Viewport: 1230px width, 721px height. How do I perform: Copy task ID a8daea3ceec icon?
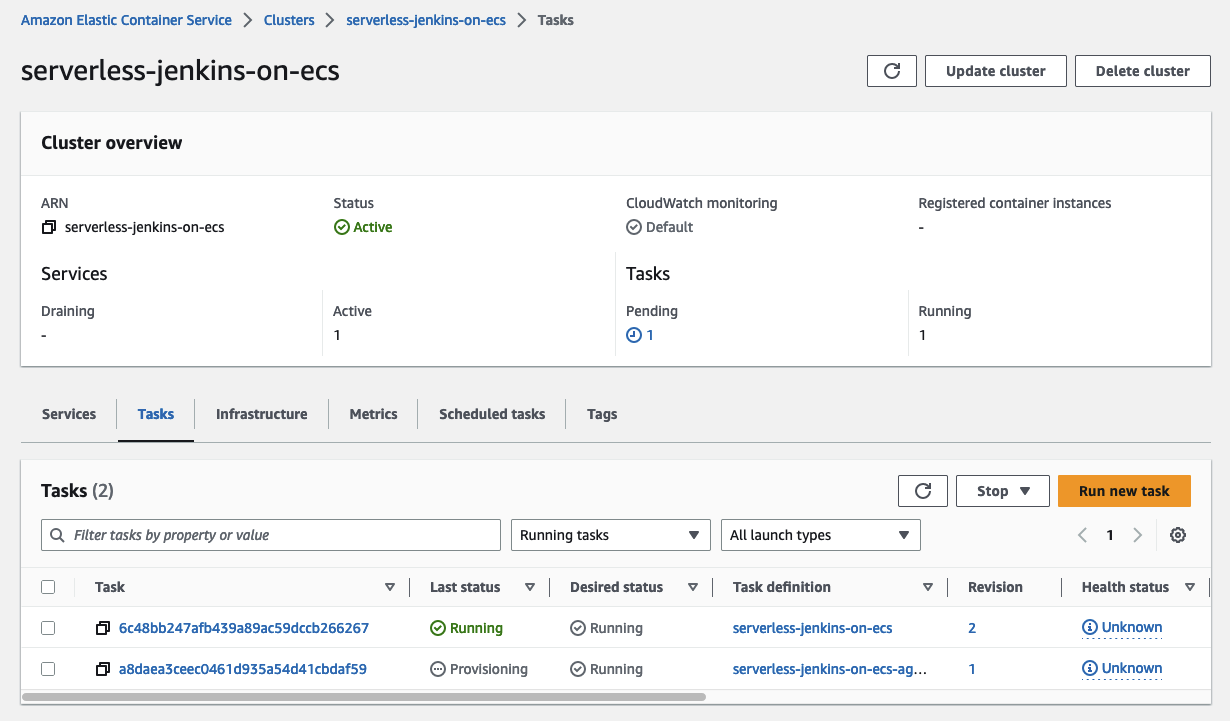coord(103,669)
